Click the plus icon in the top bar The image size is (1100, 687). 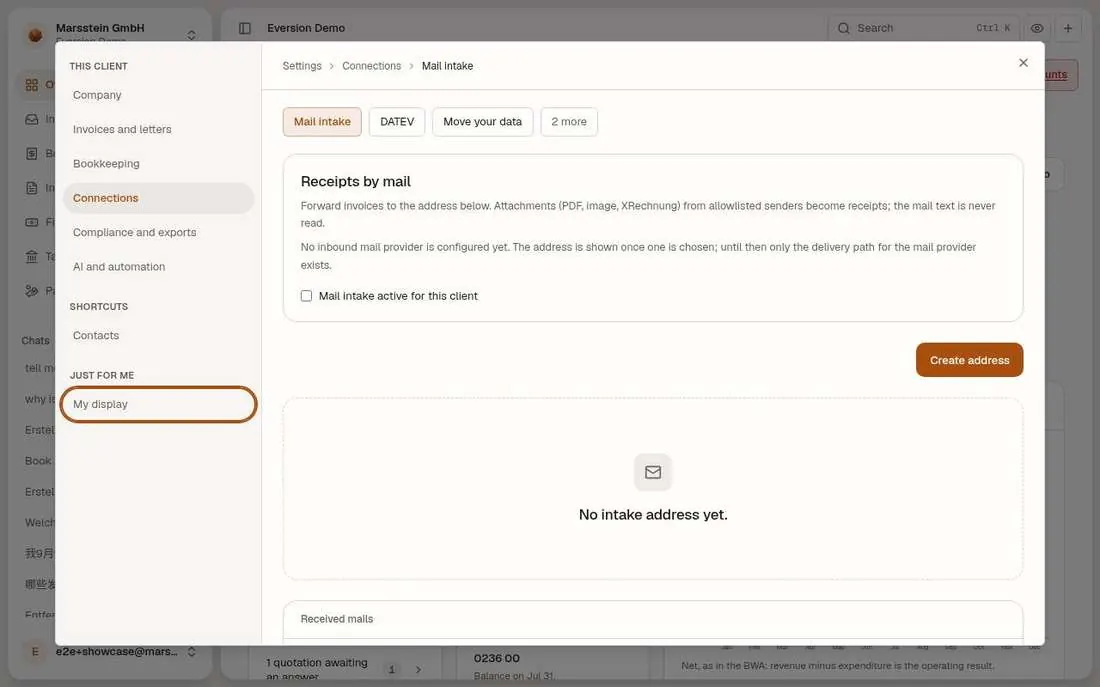1068,28
